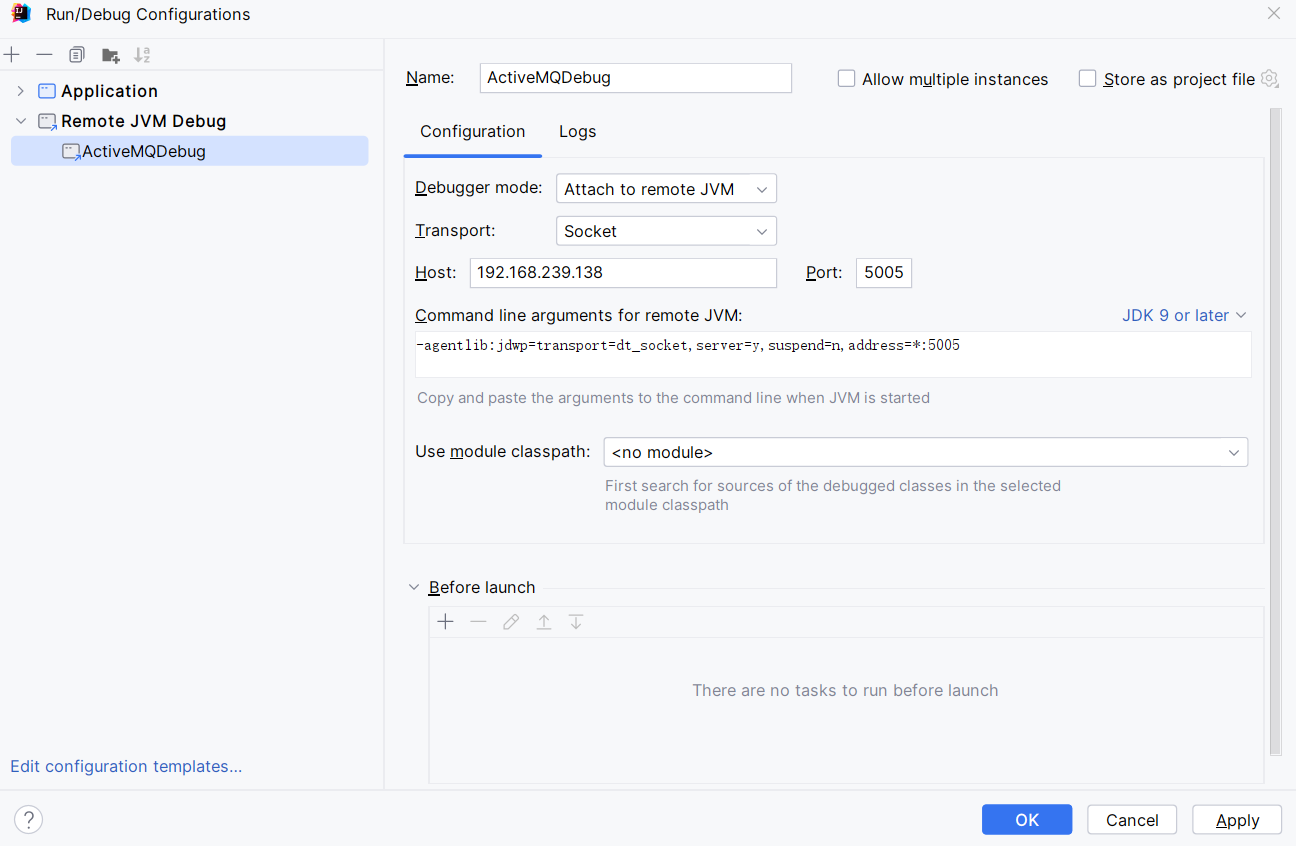1296x846 pixels.
Task: Switch to the Logs tab
Action: [578, 132]
